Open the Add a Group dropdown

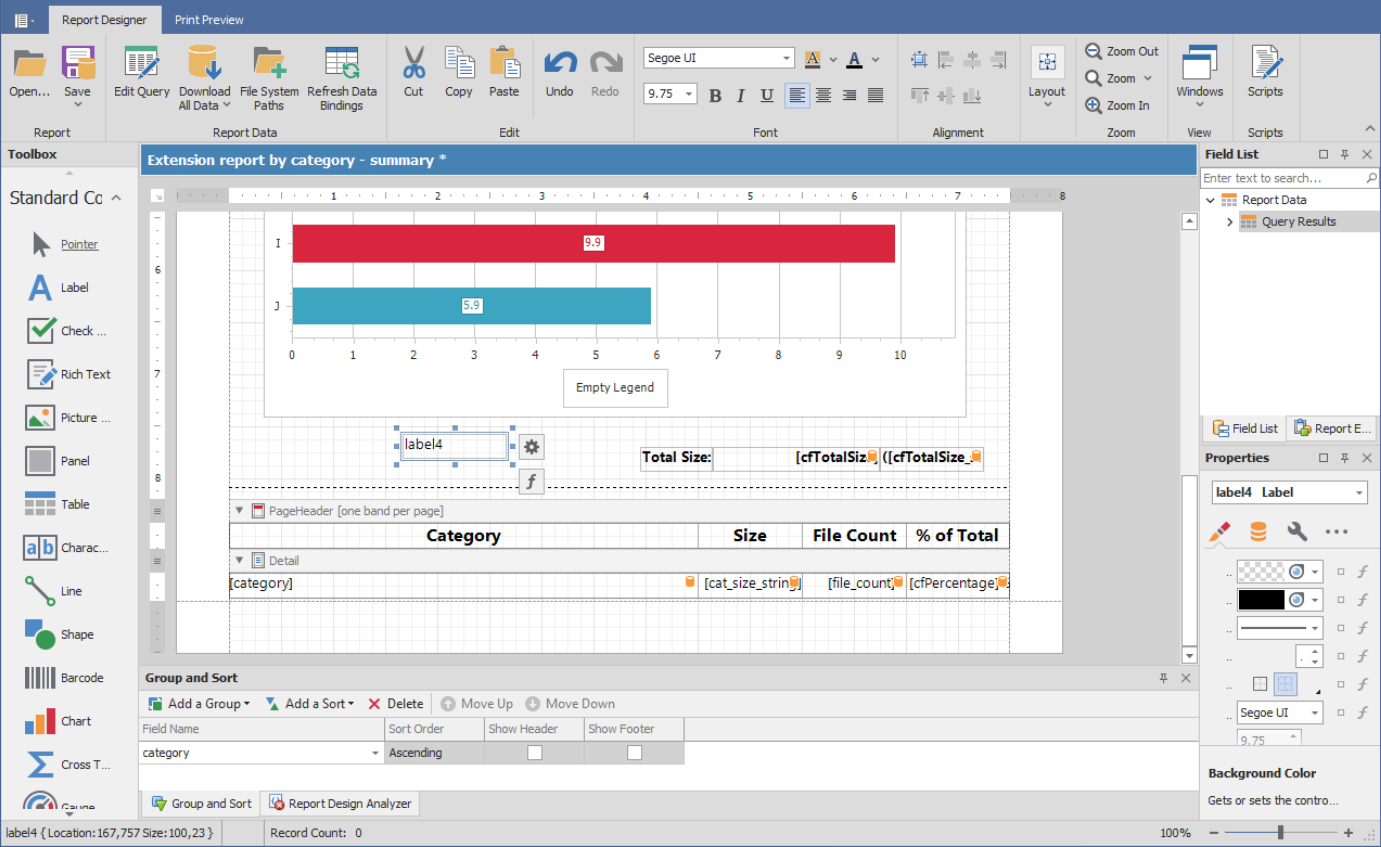[x=199, y=704]
